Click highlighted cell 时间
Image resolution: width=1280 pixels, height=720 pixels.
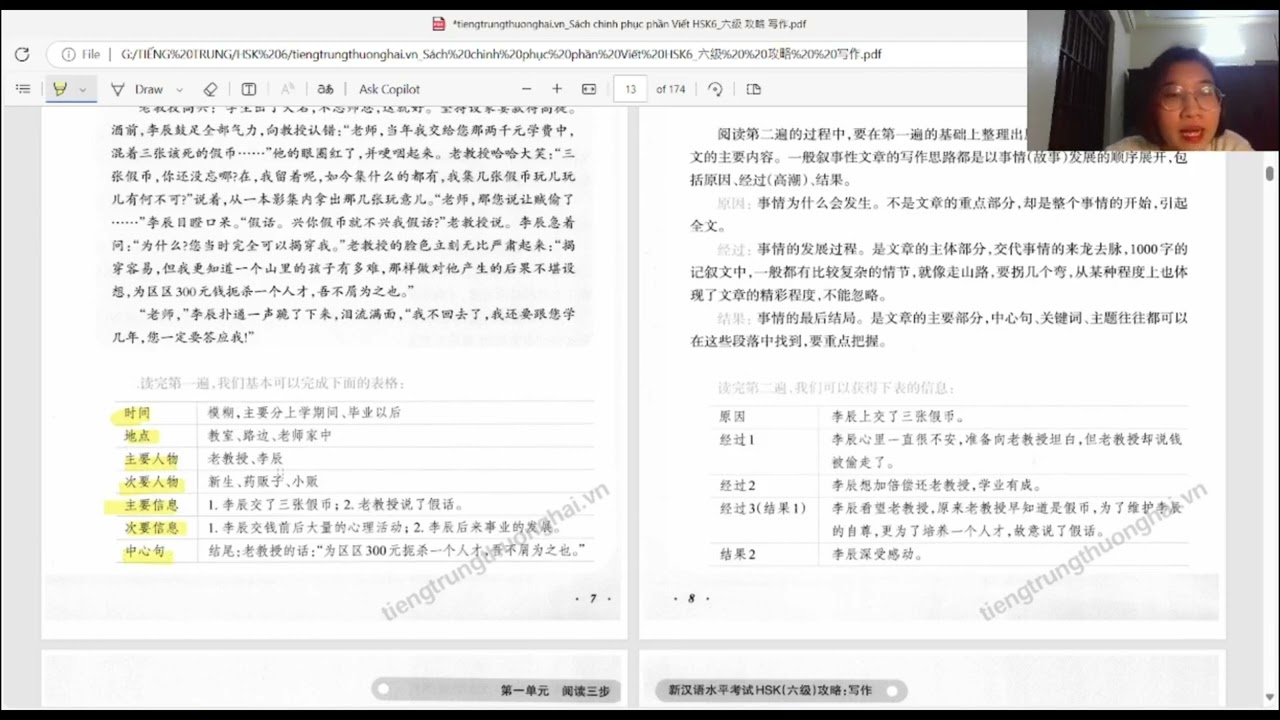pos(137,413)
